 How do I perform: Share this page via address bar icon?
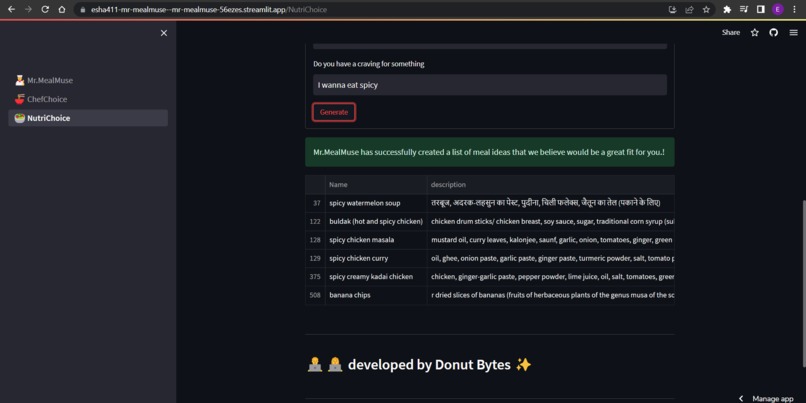(689, 9)
